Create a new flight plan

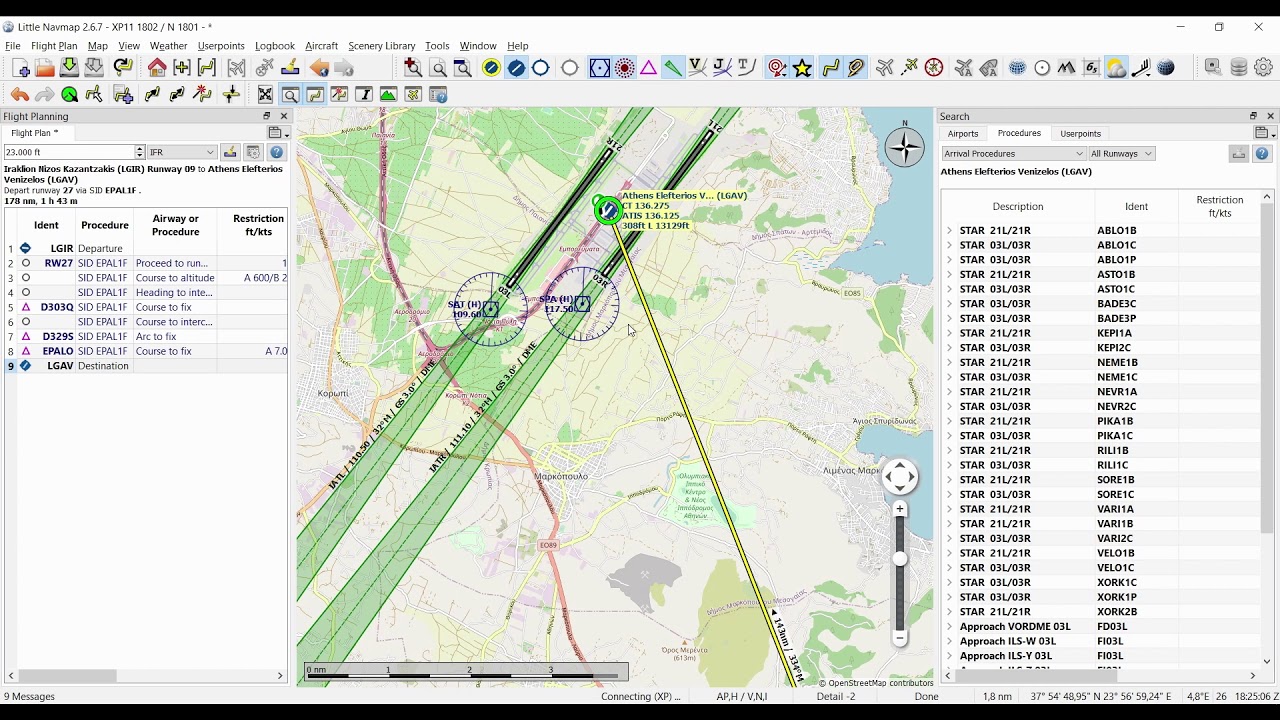tap(20, 68)
